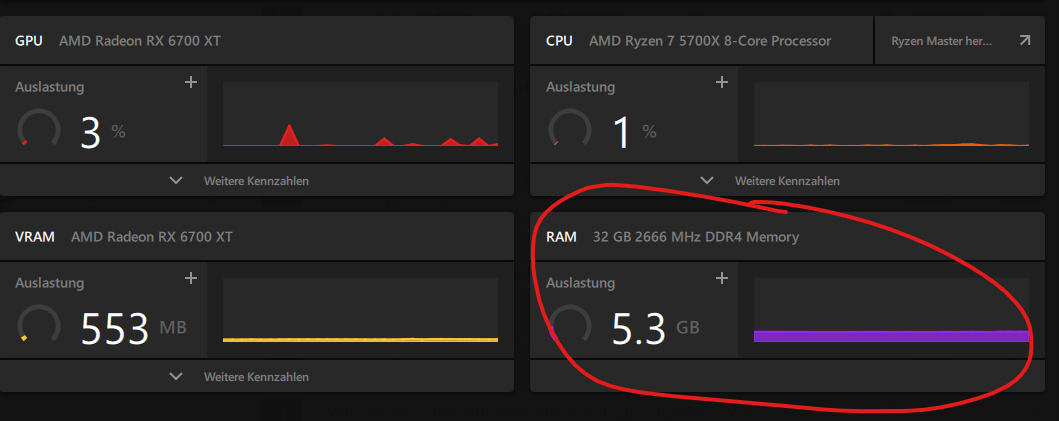Expand CPU Weitere Kennzahlen chevron
This screenshot has height=421, width=1059.
point(707,180)
